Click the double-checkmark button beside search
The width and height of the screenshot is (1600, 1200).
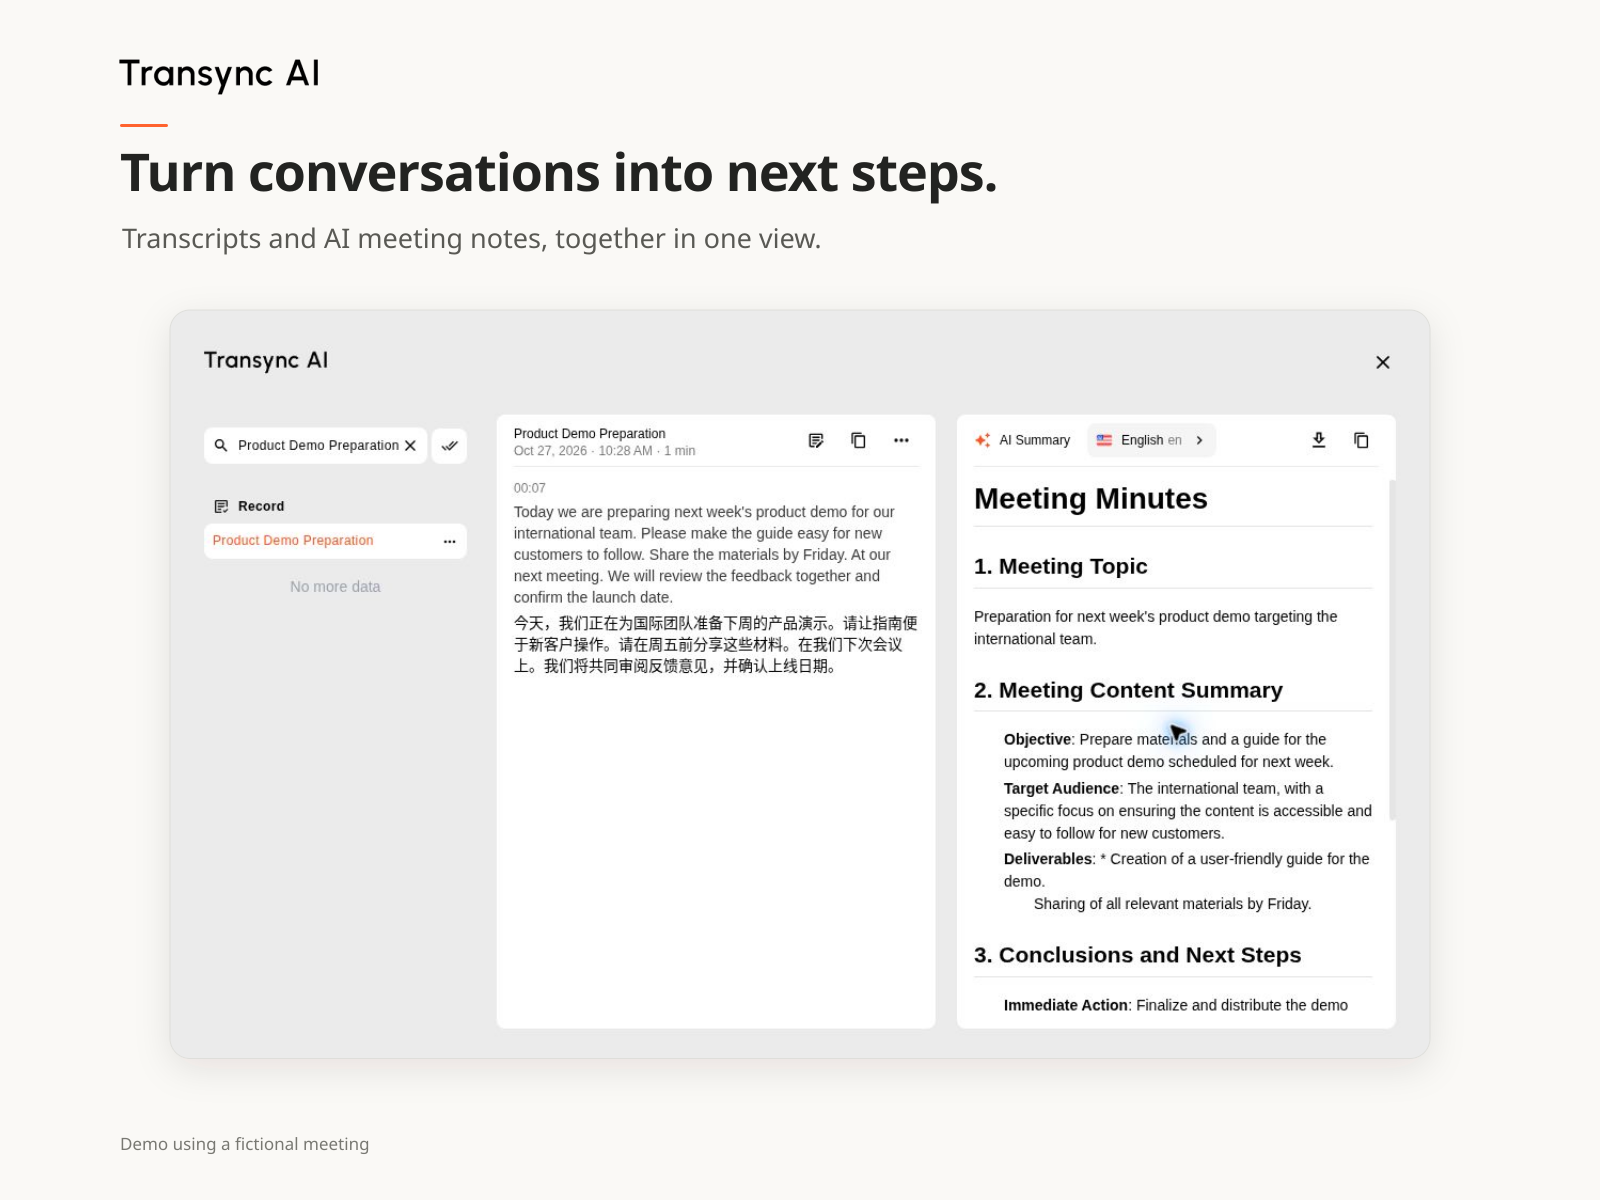tap(450, 446)
